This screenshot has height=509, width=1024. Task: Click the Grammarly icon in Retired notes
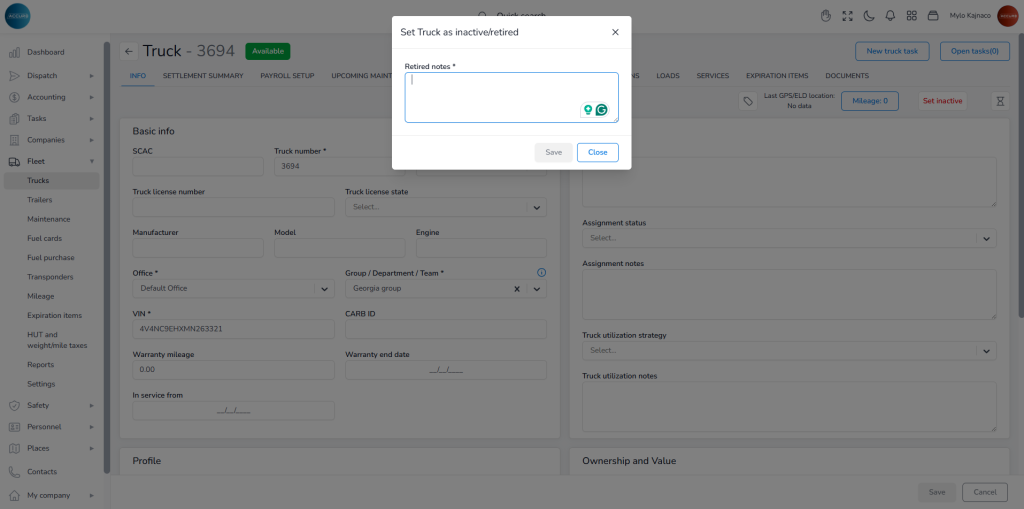602,110
